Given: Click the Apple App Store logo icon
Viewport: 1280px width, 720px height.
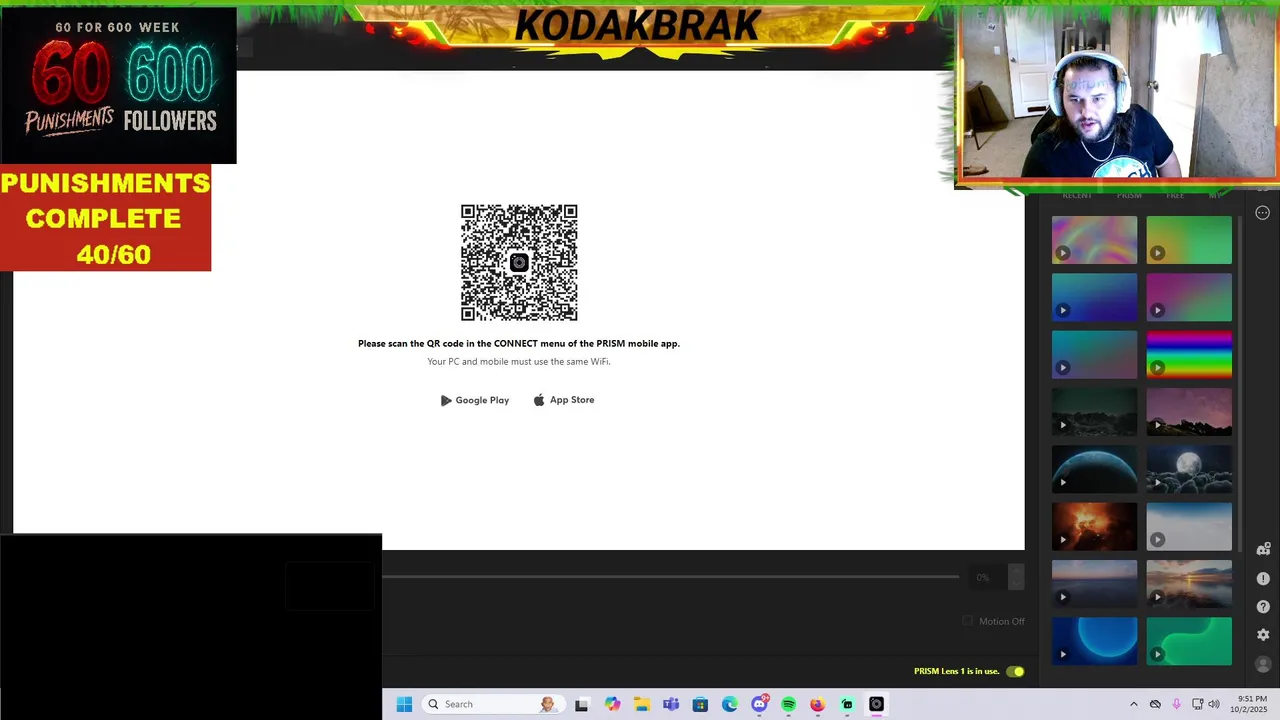Looking at the screenshot, I should pyautogui.click(x=539, y=400).
